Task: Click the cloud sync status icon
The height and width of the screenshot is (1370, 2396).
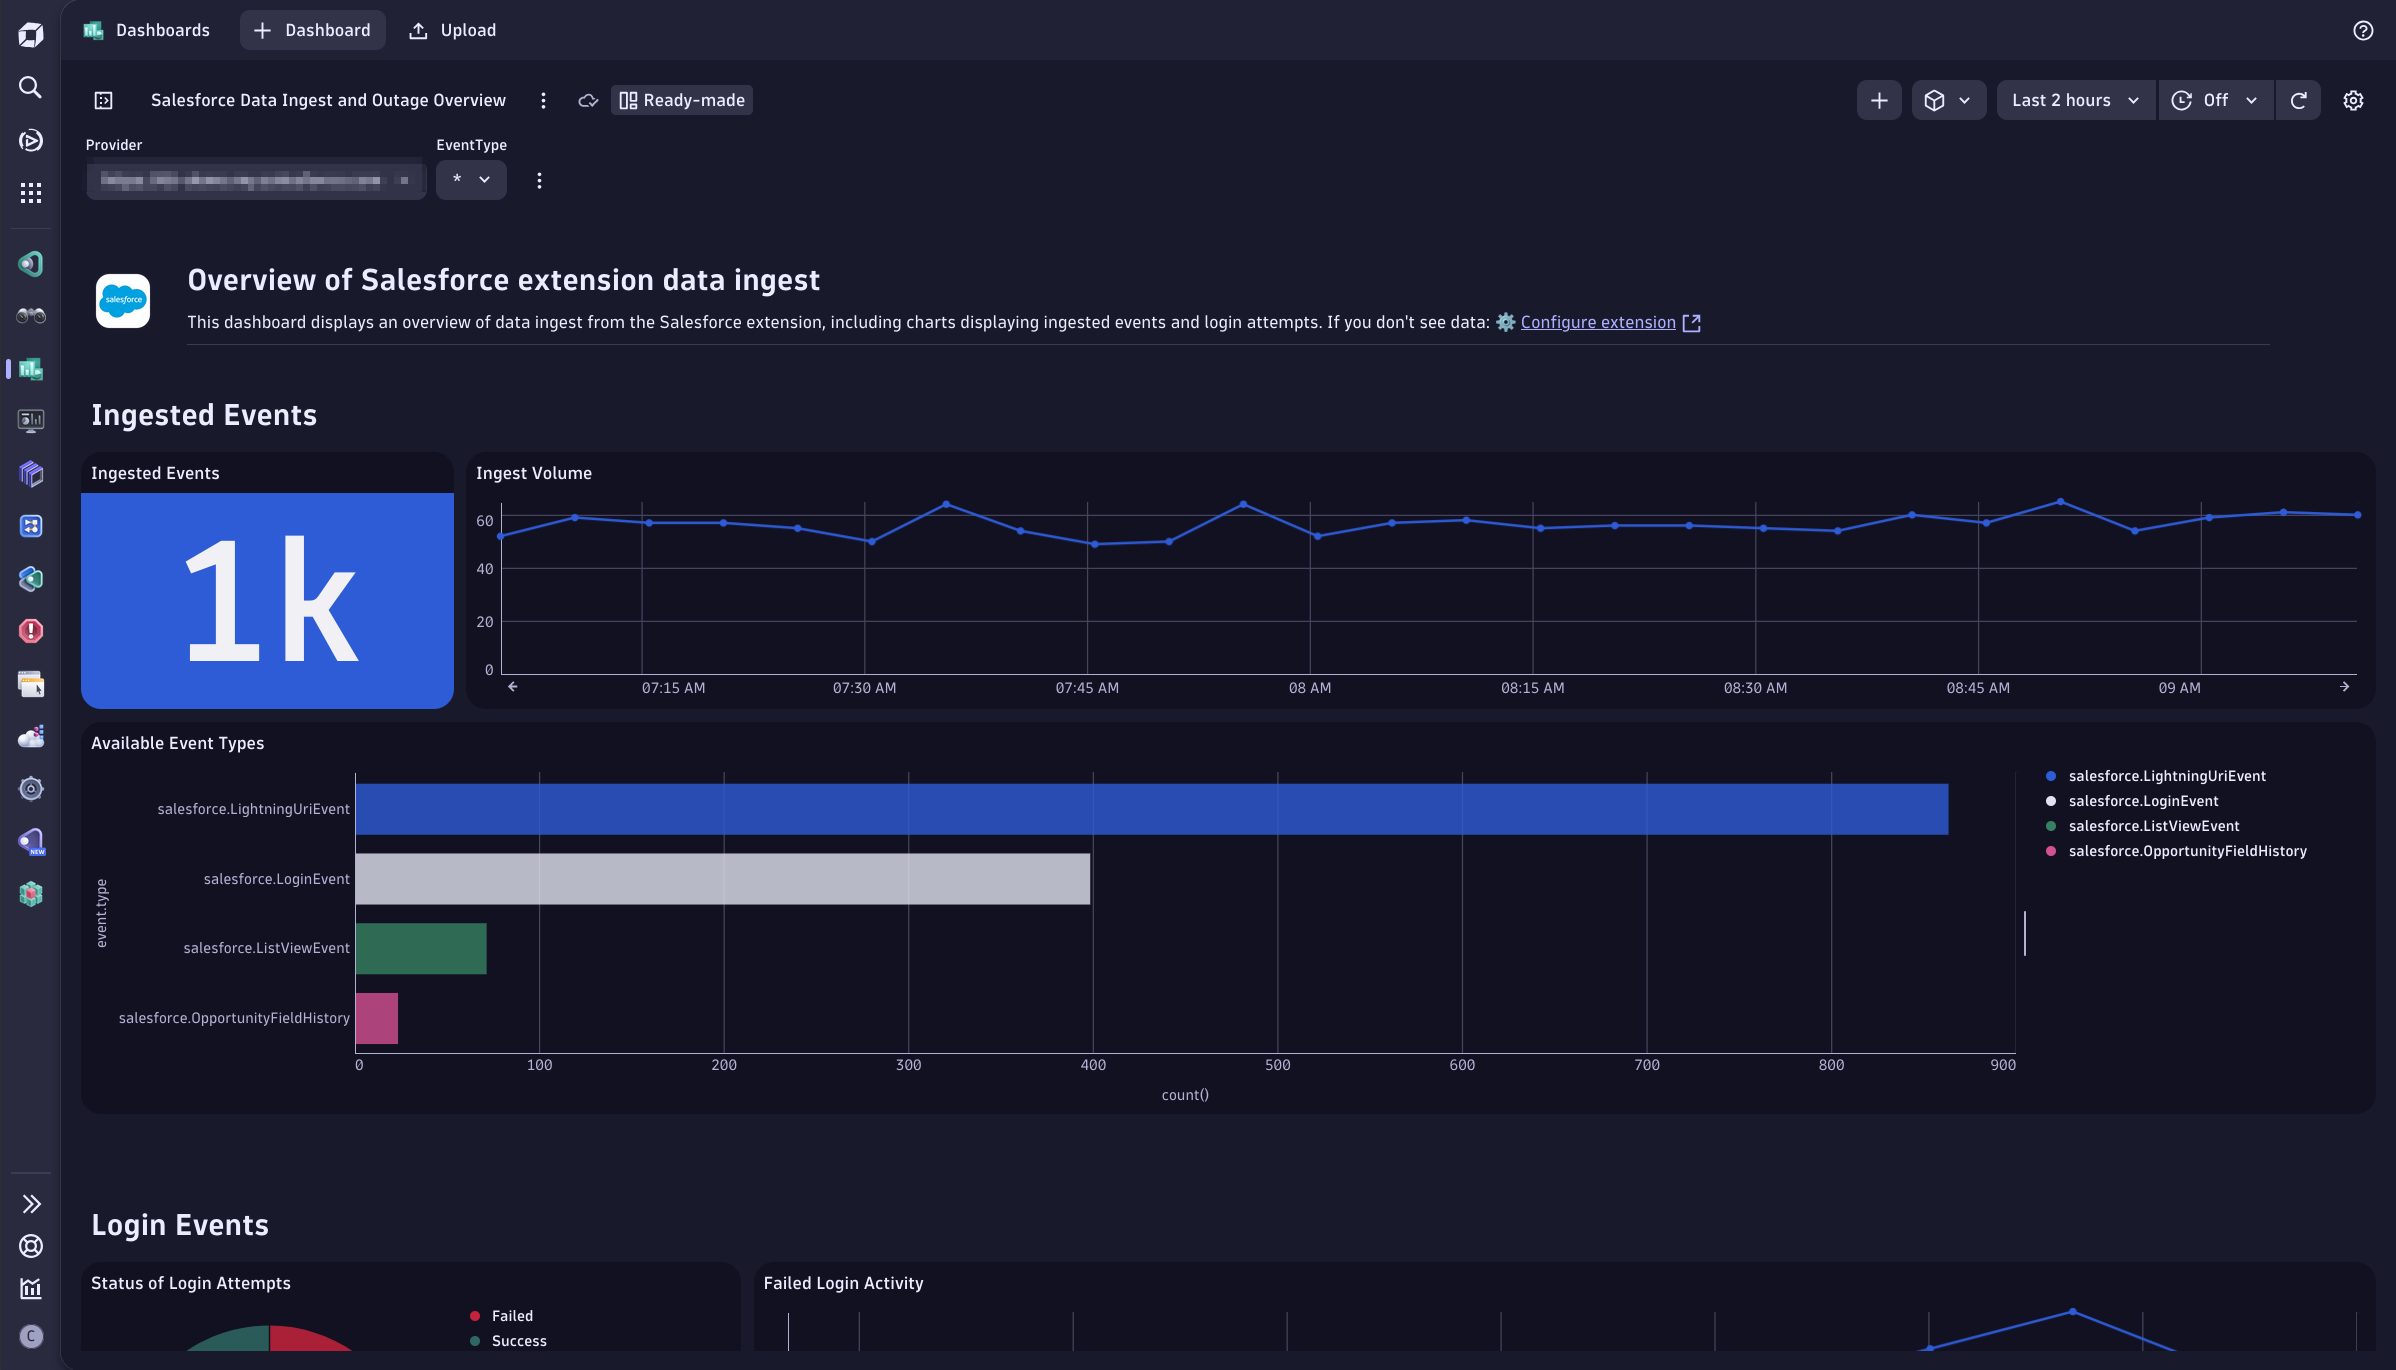Action: (x=588, y=100)
